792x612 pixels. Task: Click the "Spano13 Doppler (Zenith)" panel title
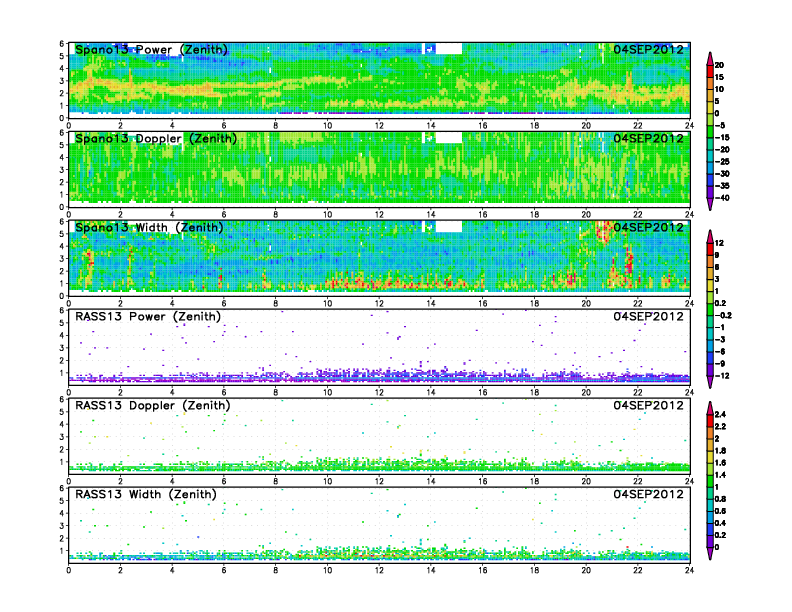tap(156, 138)
